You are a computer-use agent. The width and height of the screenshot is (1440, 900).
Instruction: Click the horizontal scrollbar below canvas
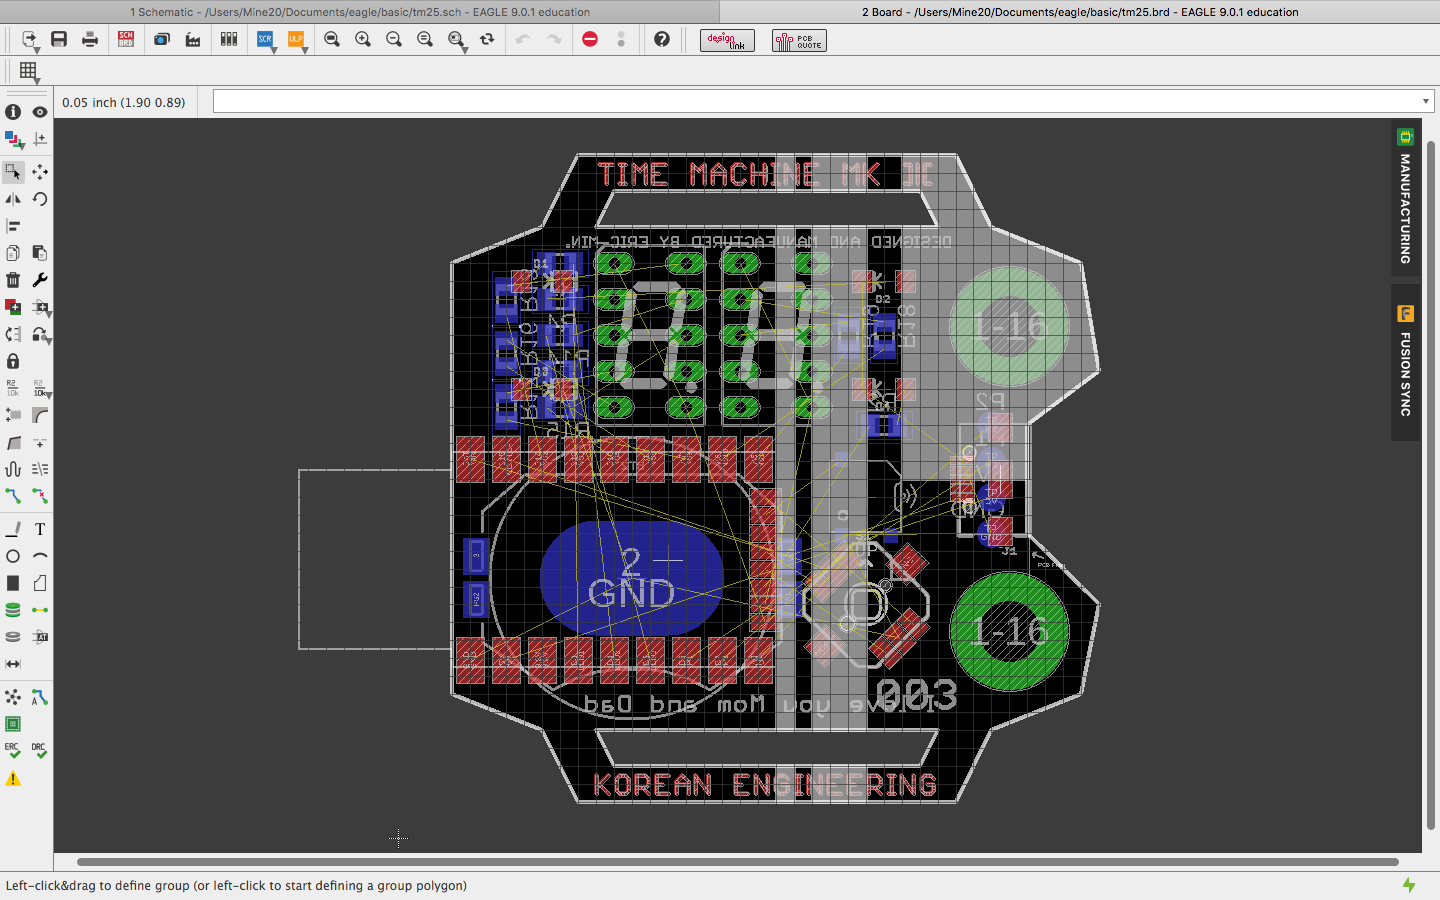[x=737, y=861]
